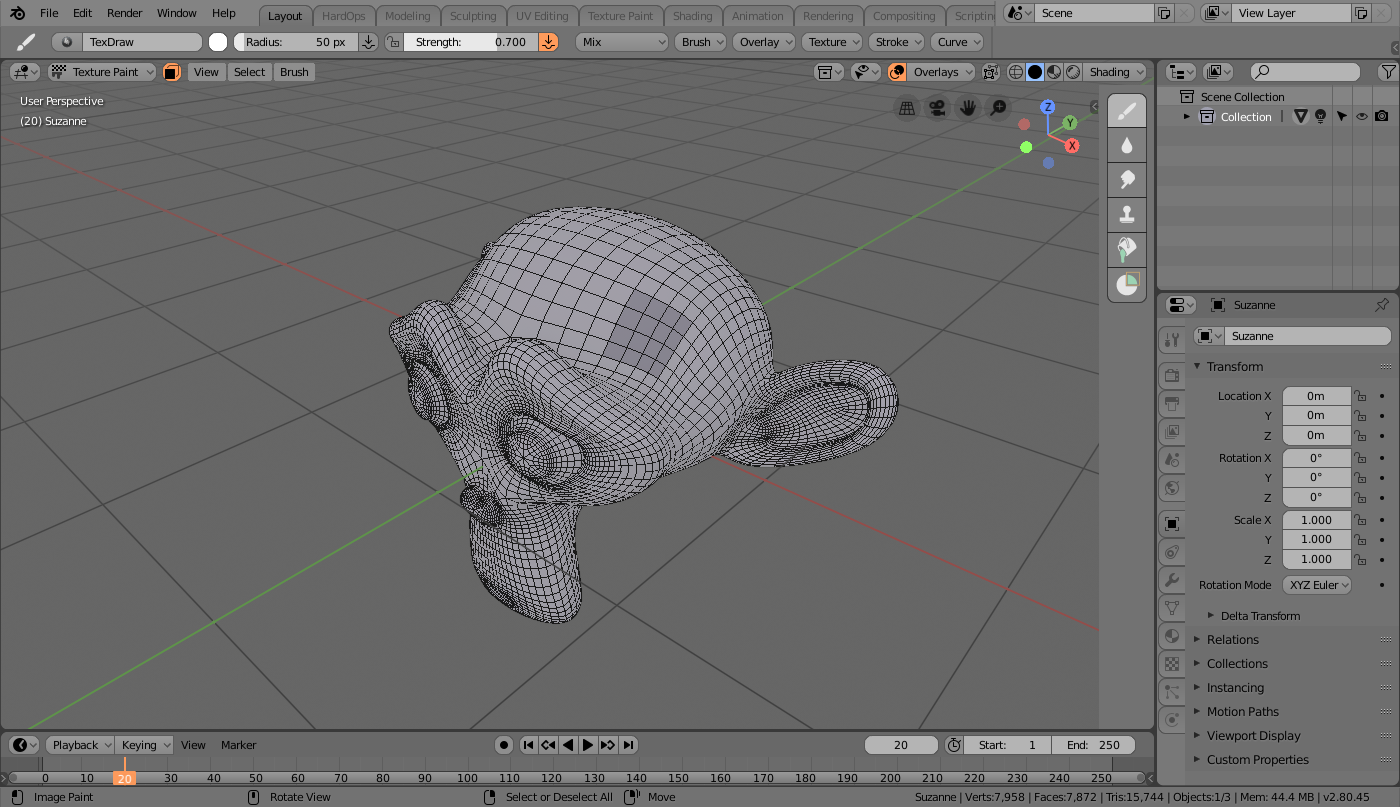Image resolution: width=1400 pixels, height=807 pixels.
Task: Open the Shading options dropdown
Action: pos(1116,72)
